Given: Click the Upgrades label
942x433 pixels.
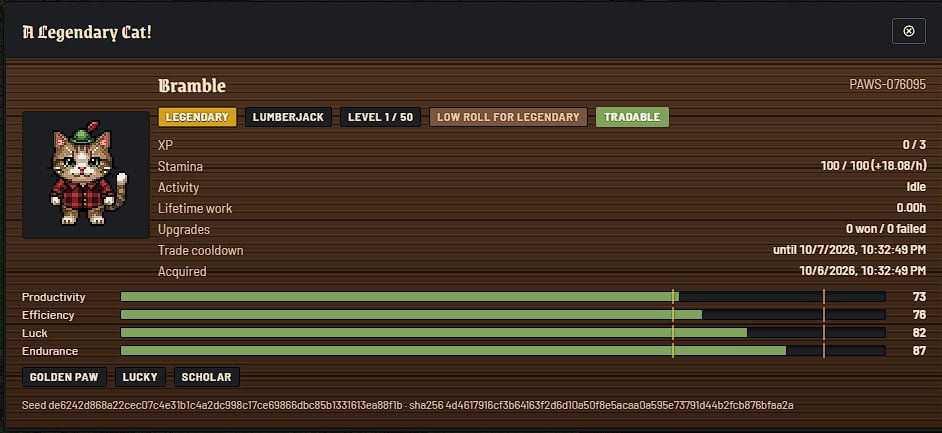Looking at the screenshot, I should pyautogui.click(x=184, y=229).
